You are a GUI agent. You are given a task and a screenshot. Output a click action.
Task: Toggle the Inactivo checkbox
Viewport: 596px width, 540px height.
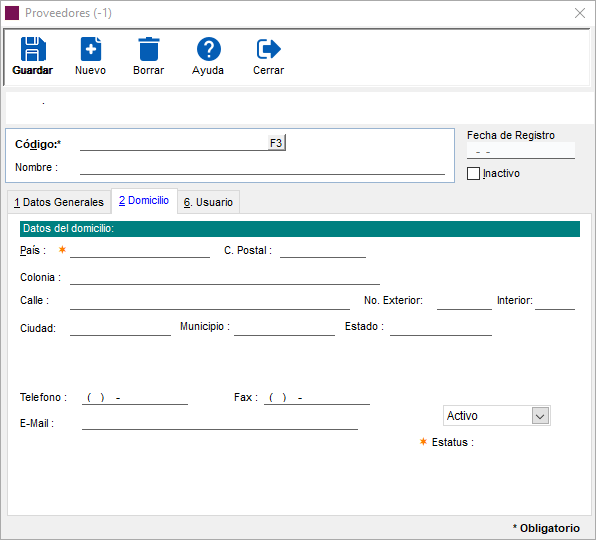click(473, 174)
